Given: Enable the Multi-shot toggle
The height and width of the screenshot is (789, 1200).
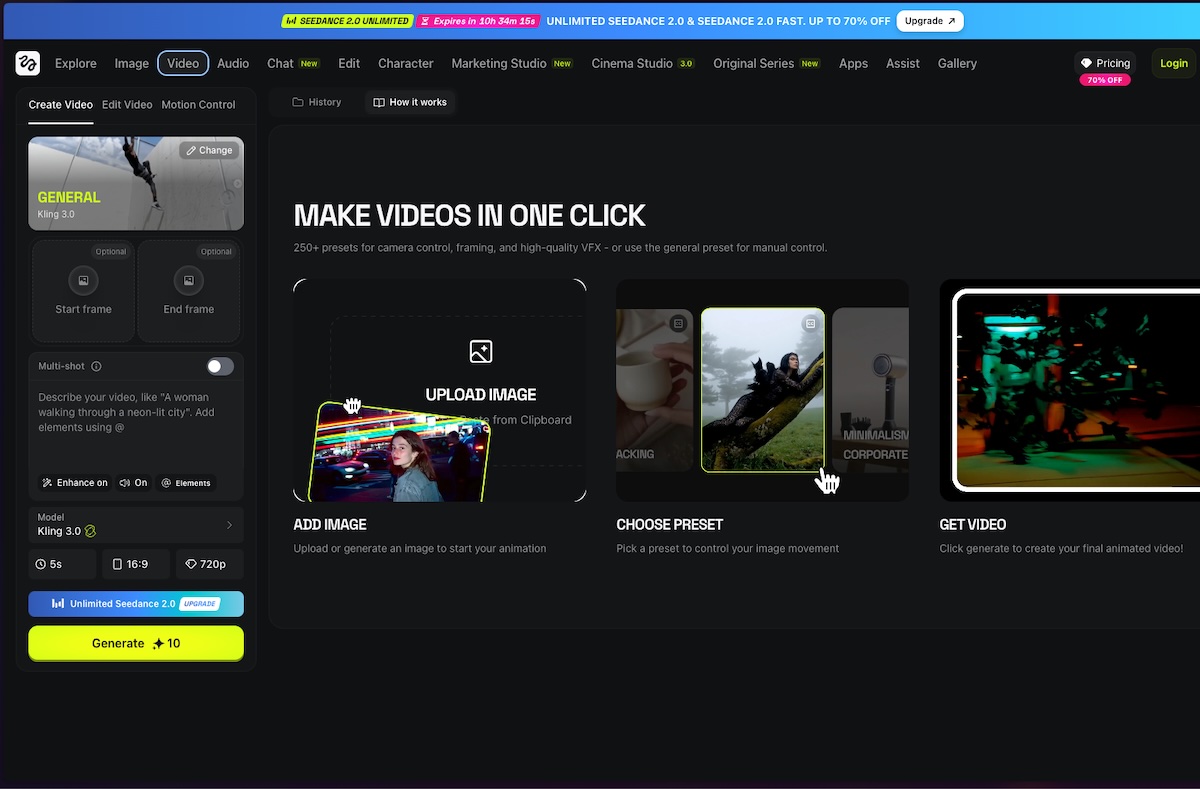Looking at the screenshot, I should pos(220,366).
